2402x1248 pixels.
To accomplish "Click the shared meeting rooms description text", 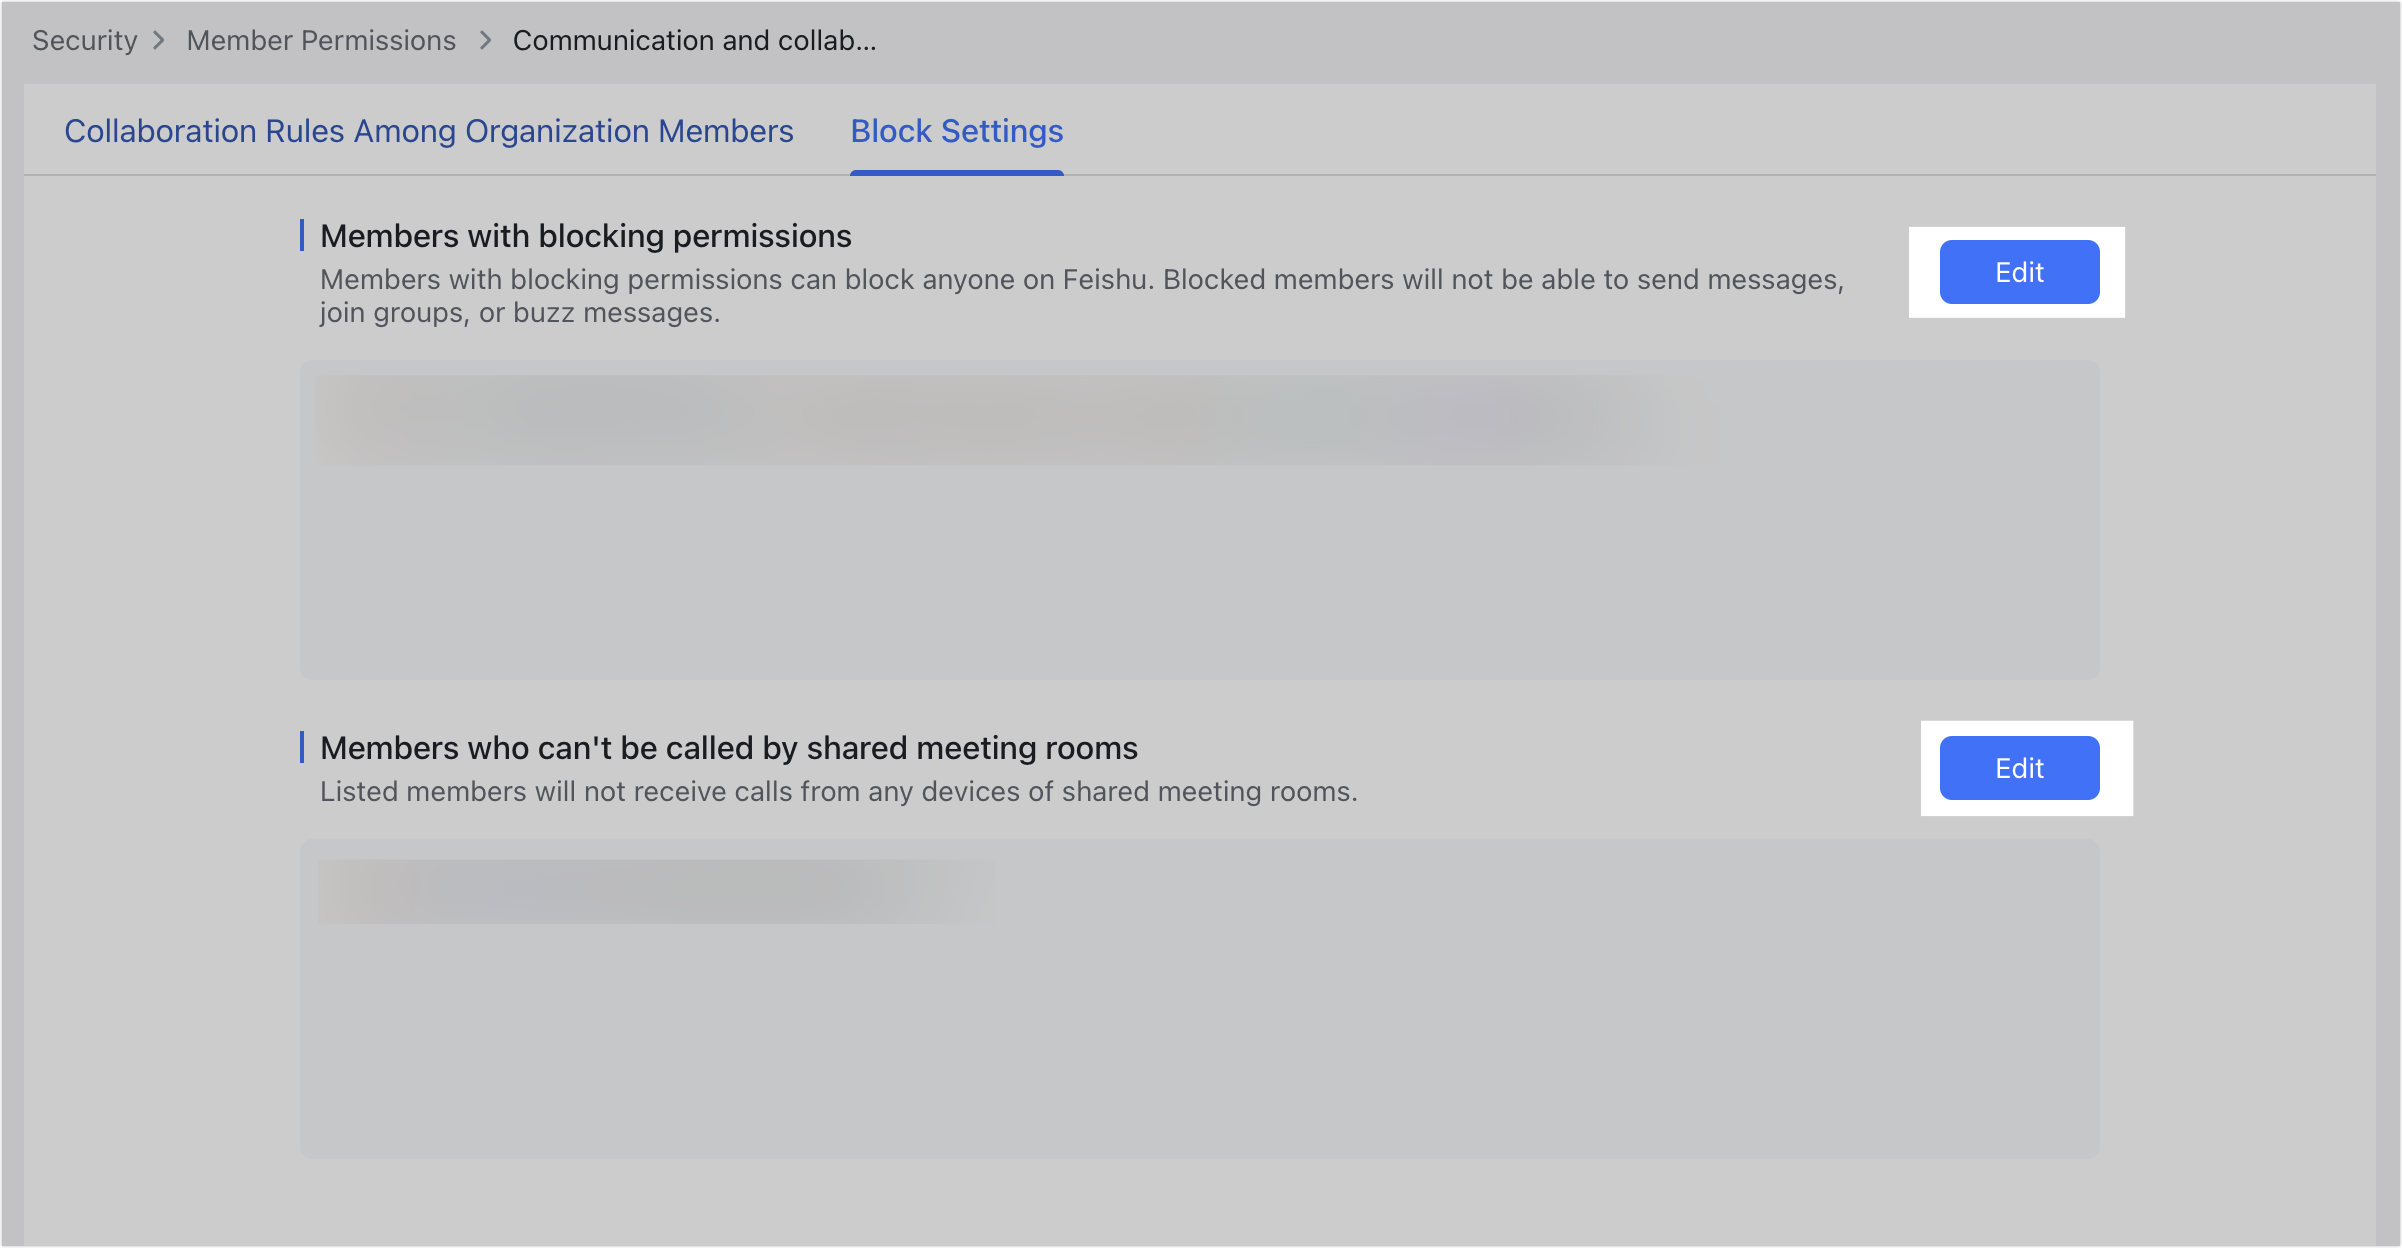I will (838, 791).
